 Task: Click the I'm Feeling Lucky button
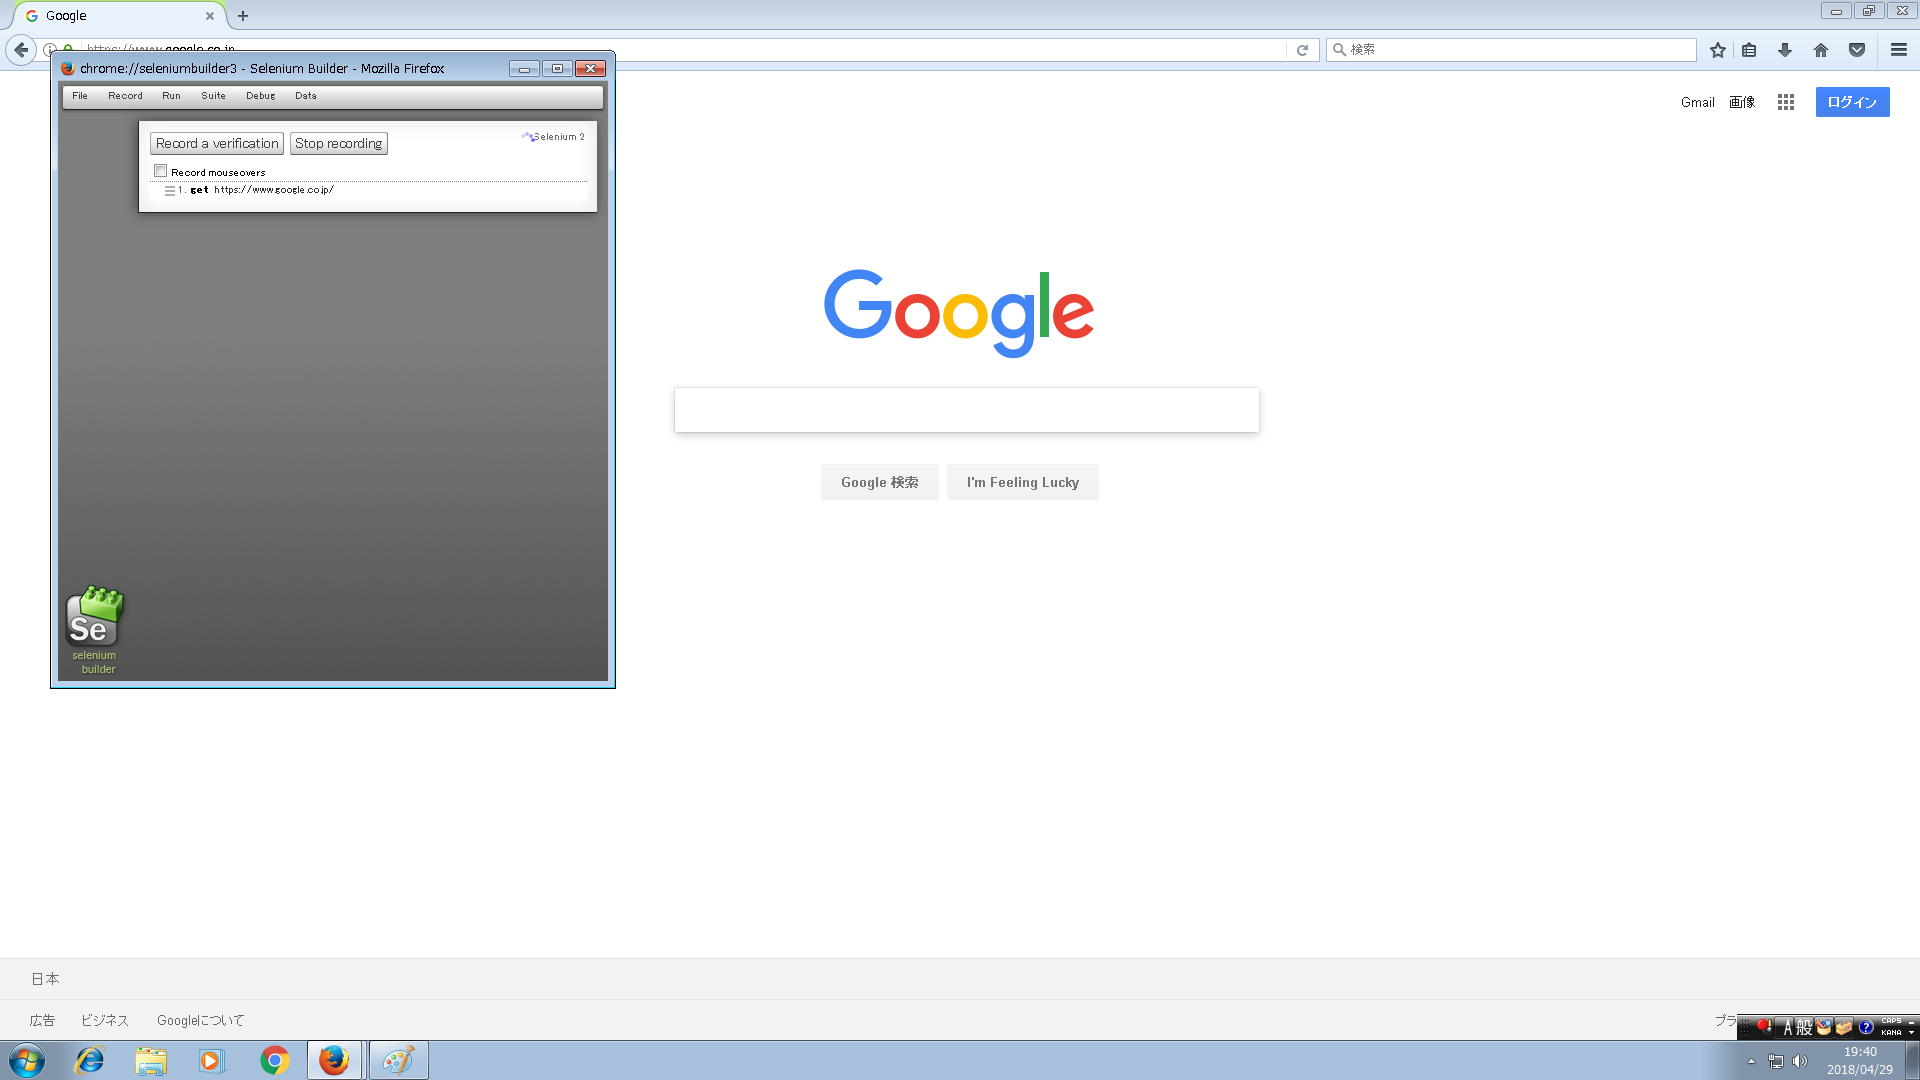pos(1022,482)
